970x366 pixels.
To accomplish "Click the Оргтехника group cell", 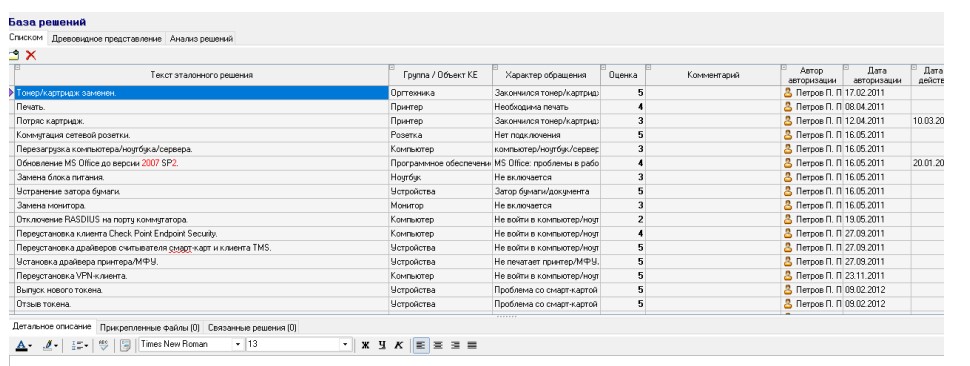I will click(x=440, y=92).
